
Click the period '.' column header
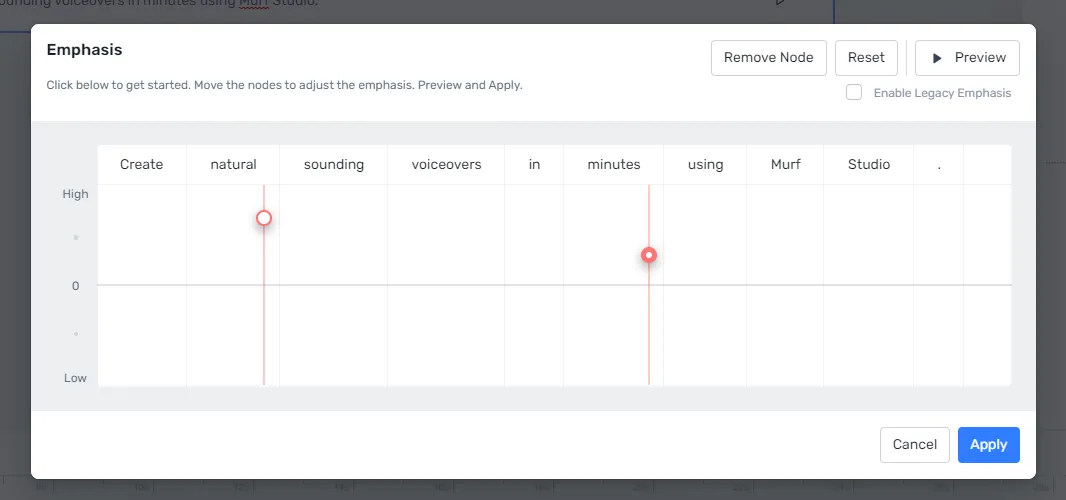click(x=939, y=165)
